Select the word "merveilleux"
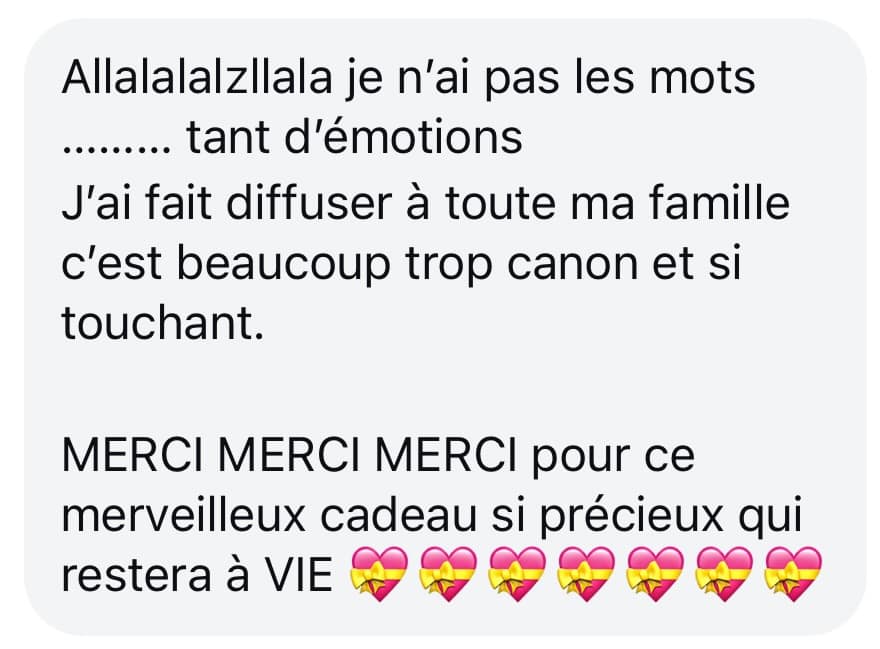This screenshot has width=880, height=649. point(184,514)
